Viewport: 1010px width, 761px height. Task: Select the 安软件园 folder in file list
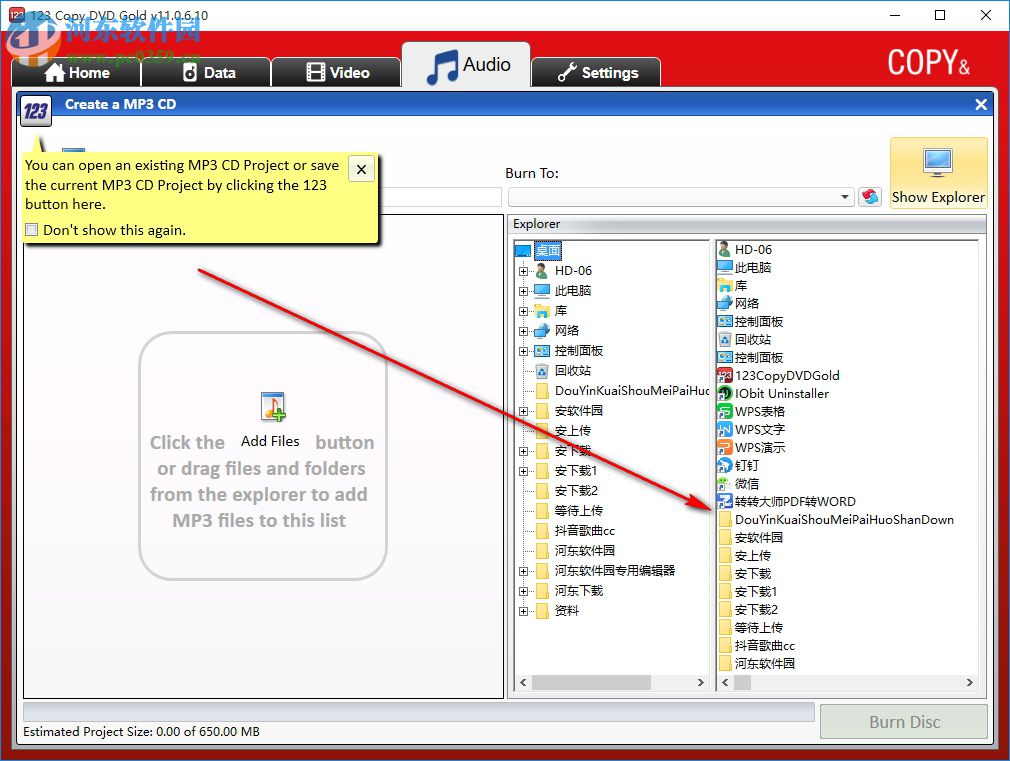[750, 537]
